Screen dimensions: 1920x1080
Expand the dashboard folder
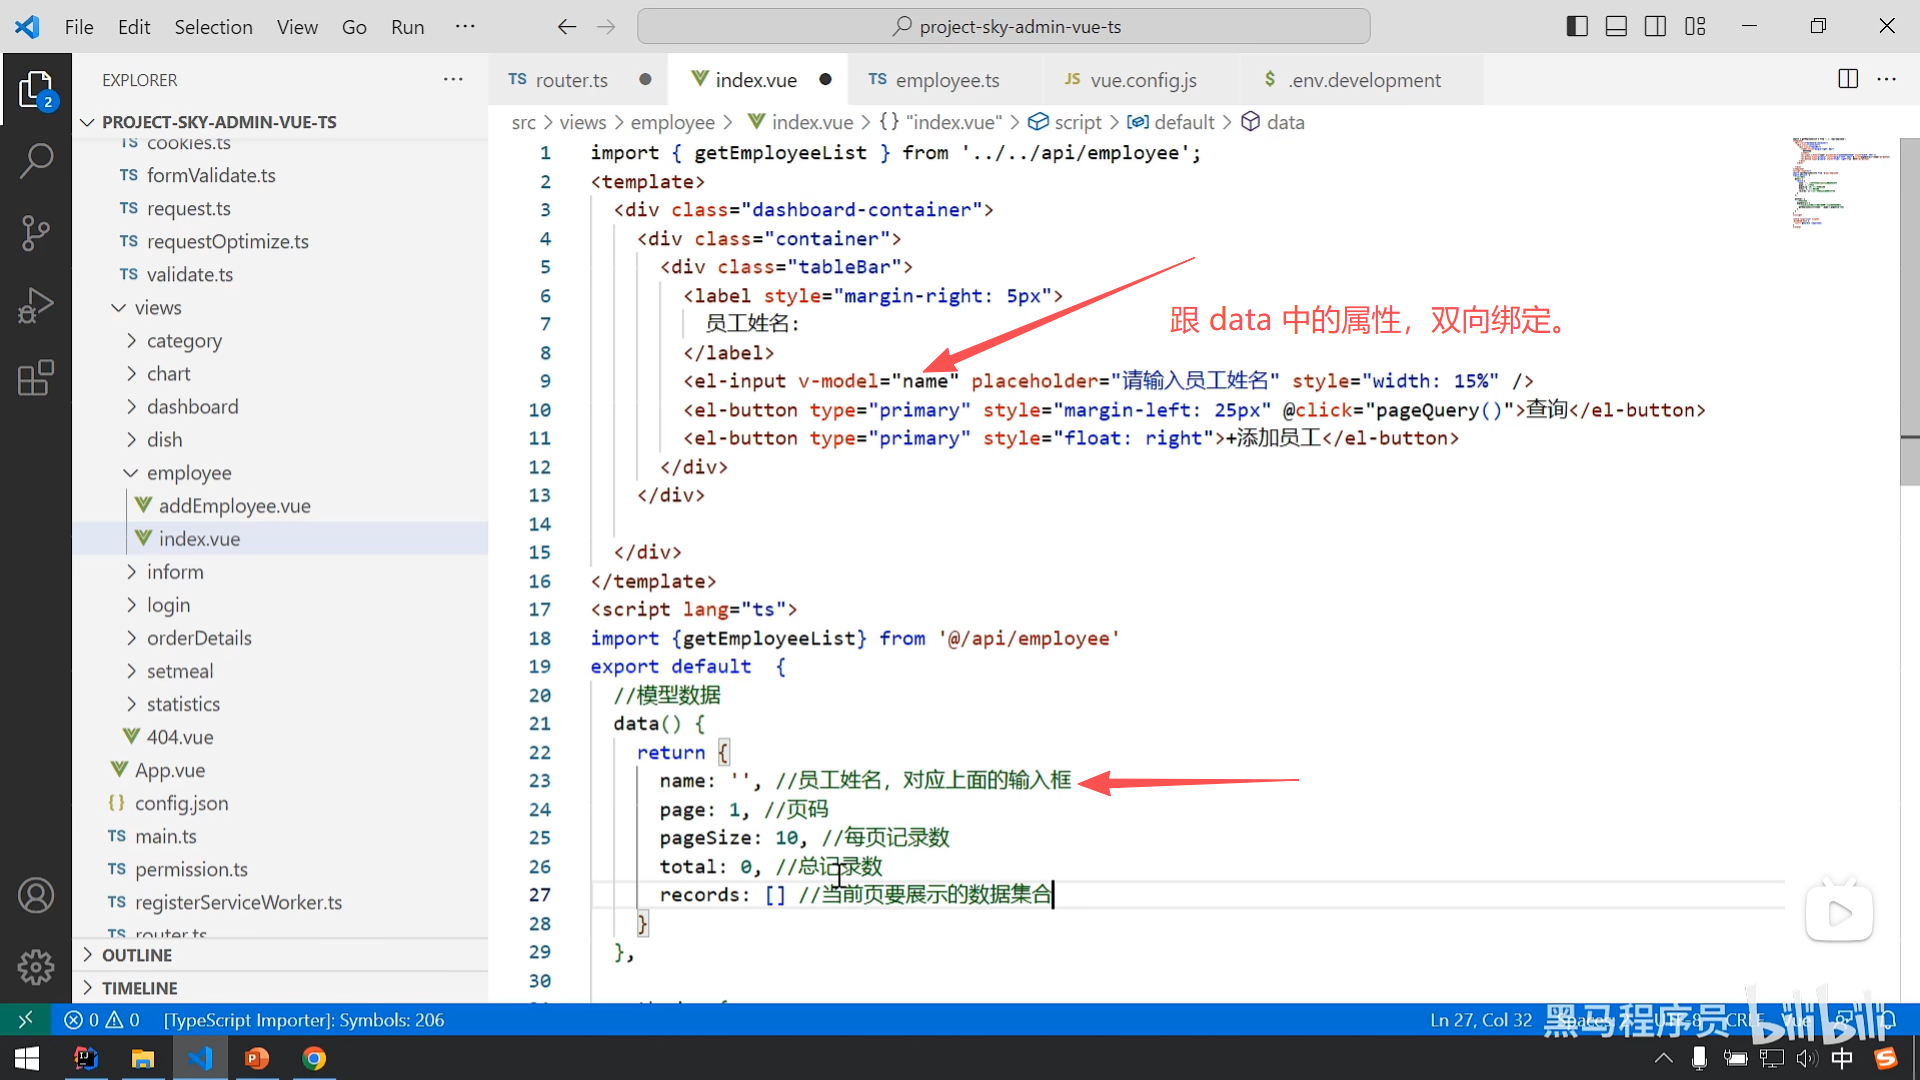click(192, 406)
